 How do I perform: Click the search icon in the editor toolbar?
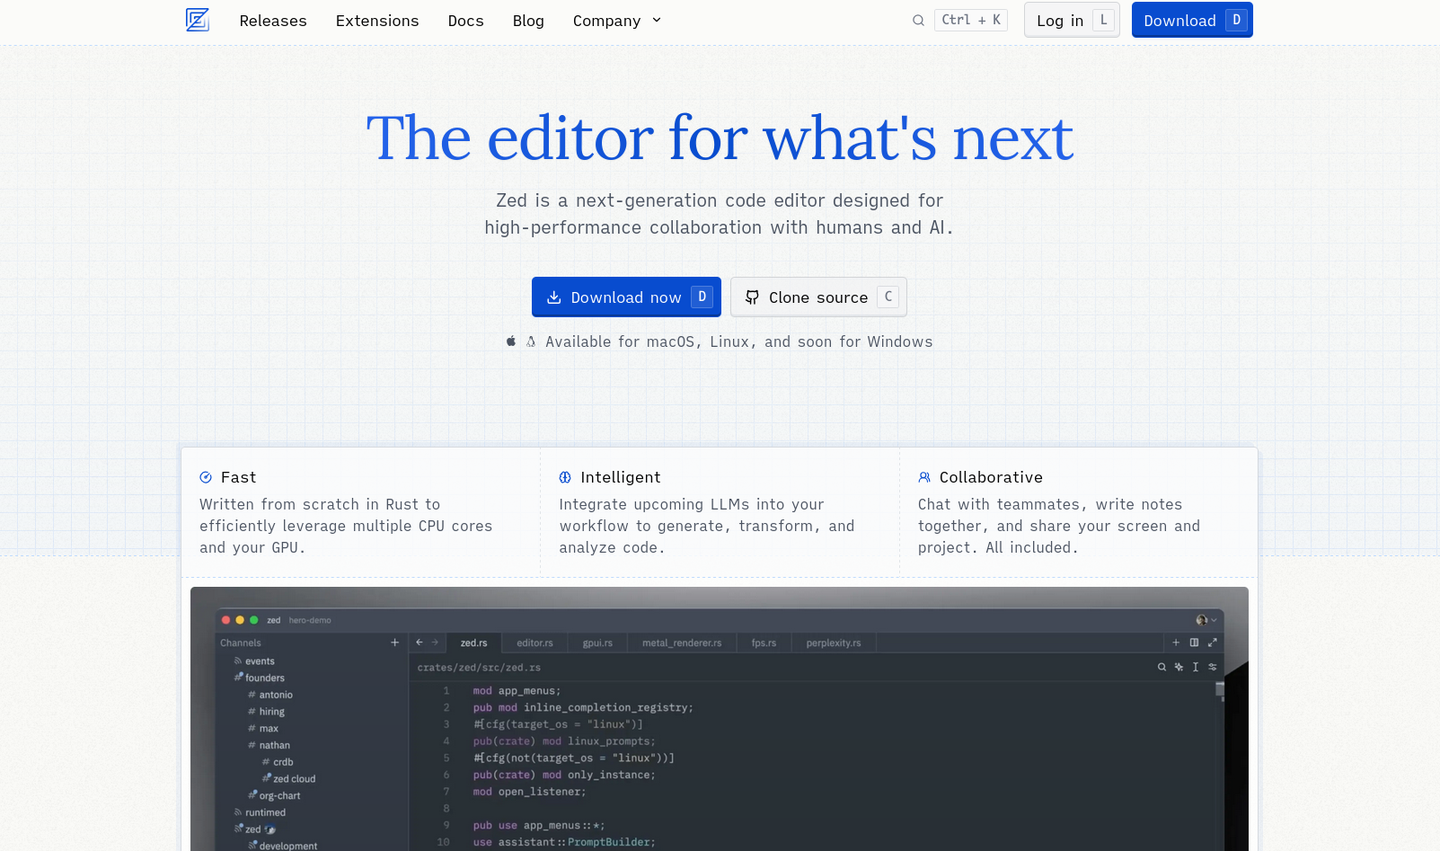tap(1162, 667)
